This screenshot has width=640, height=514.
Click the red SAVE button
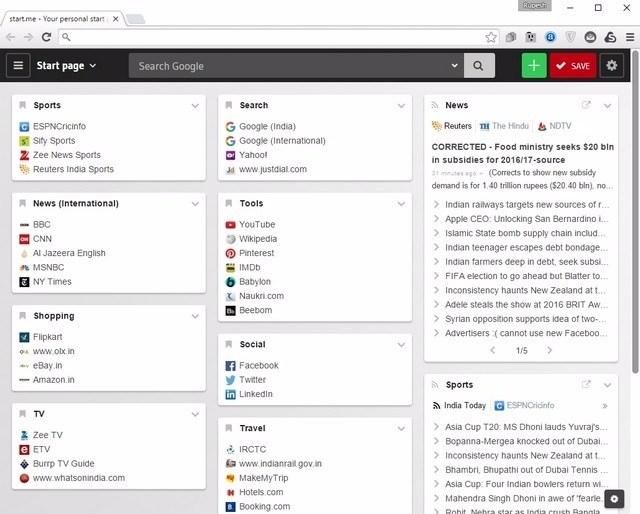[573, 66]
